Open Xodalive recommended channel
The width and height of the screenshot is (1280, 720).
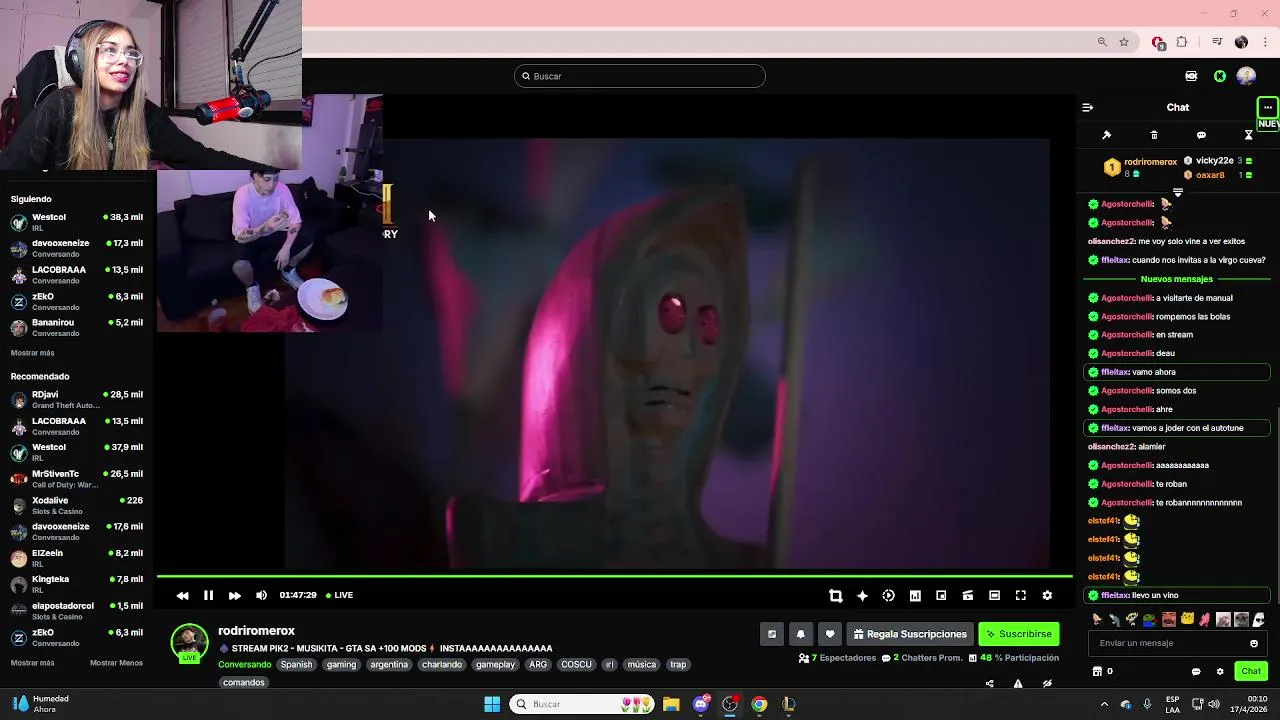pos(77,505)
